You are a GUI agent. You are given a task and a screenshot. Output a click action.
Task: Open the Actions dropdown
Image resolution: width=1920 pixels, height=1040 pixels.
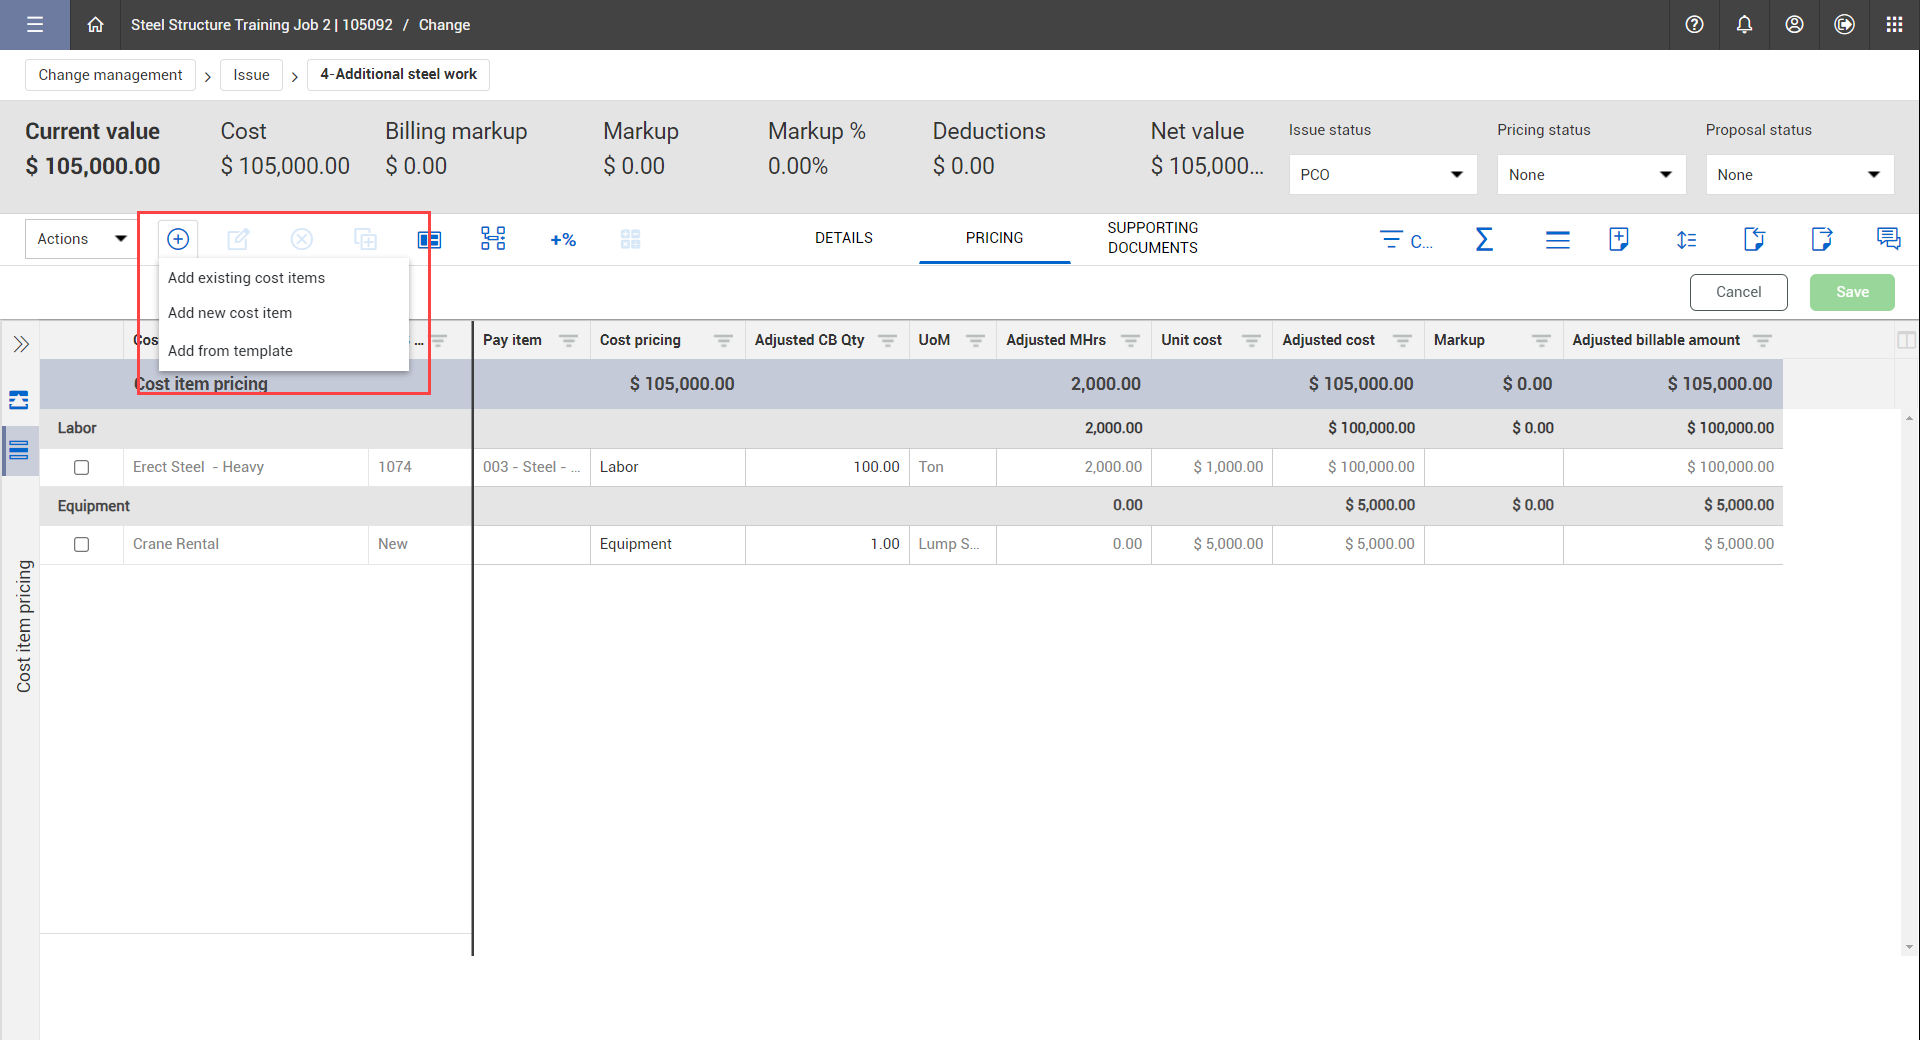pos(82,239)
